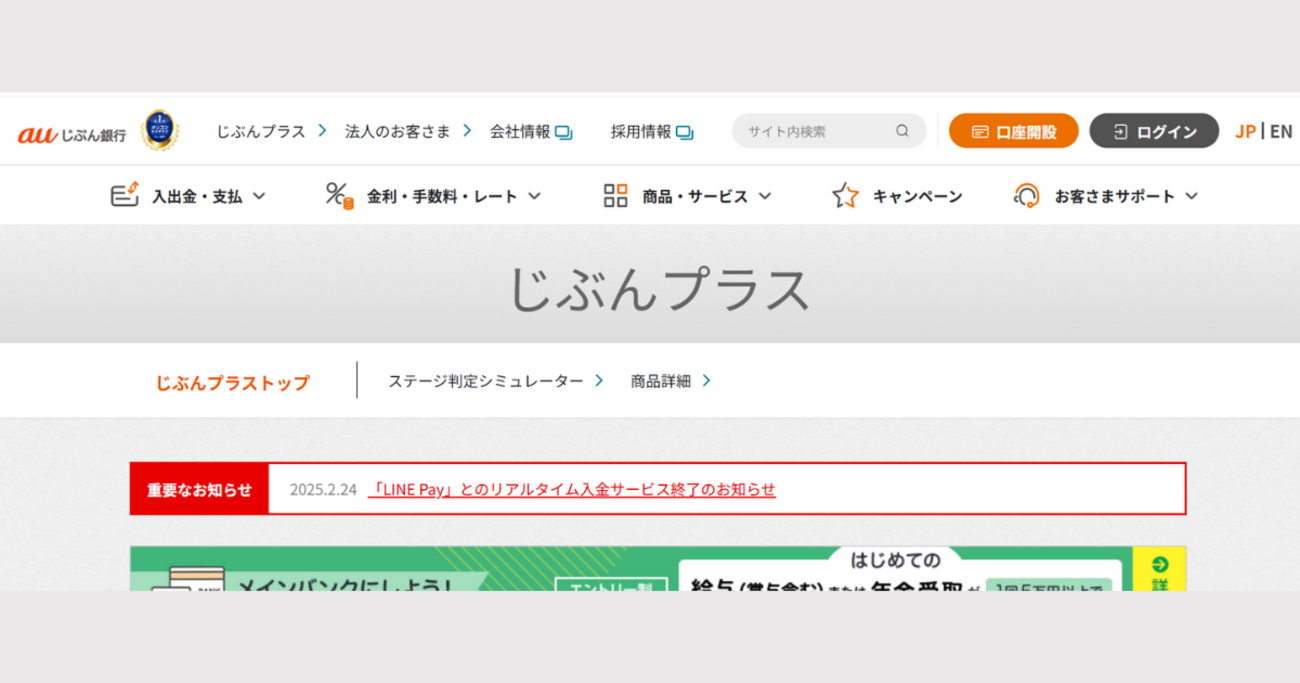Click the large じぶんプラス page heading
The width and height of the screenshot is (1300, 683).
(x=659, y=290)
